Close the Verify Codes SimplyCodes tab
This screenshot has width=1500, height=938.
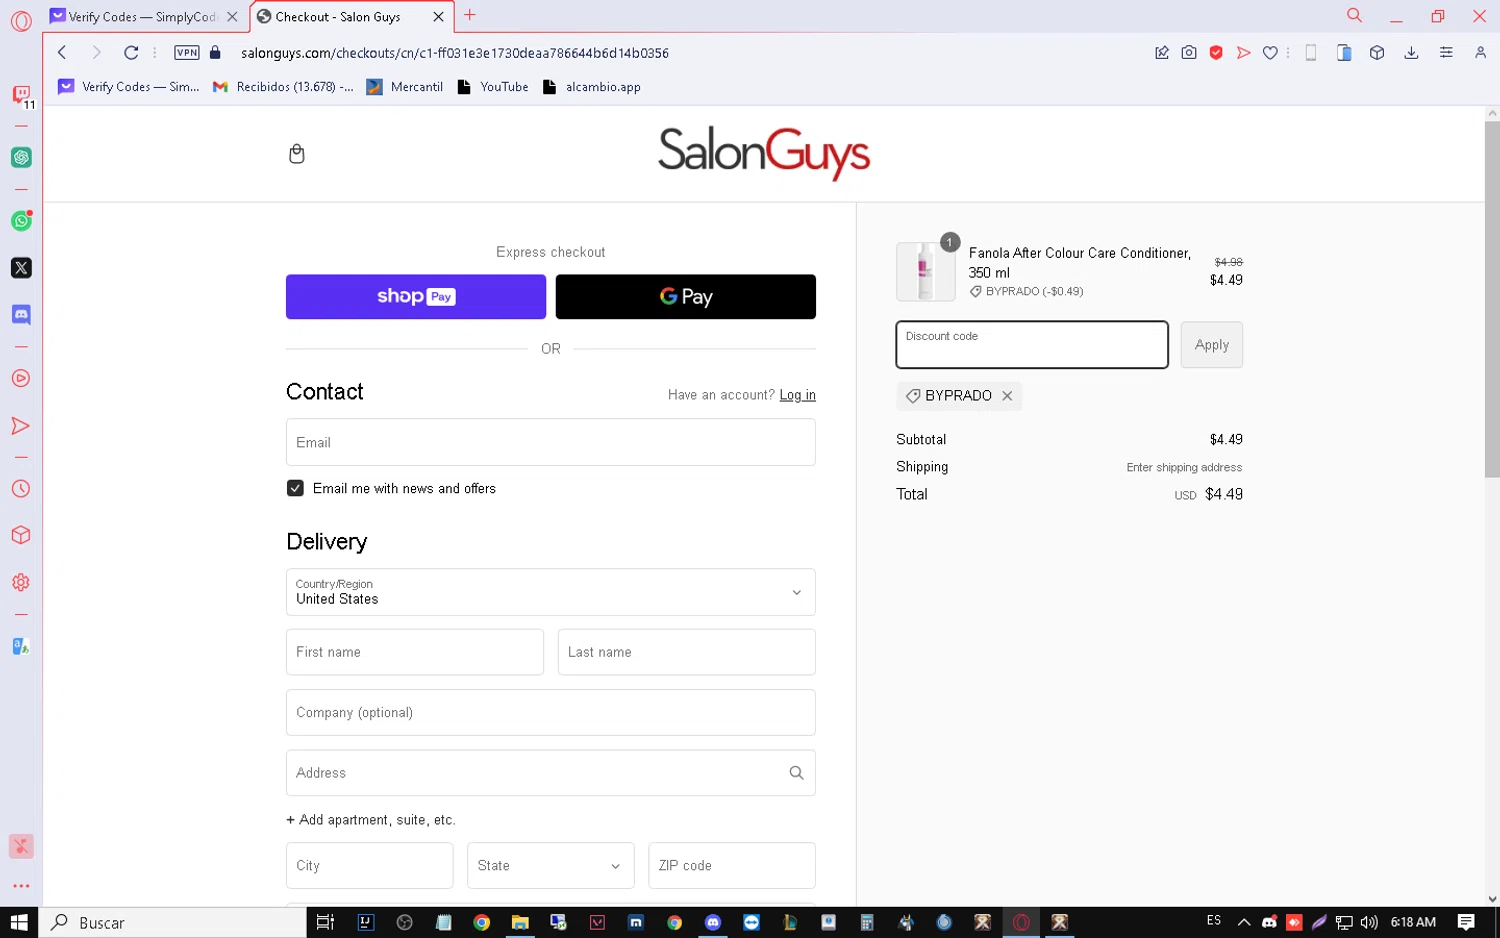232,17
